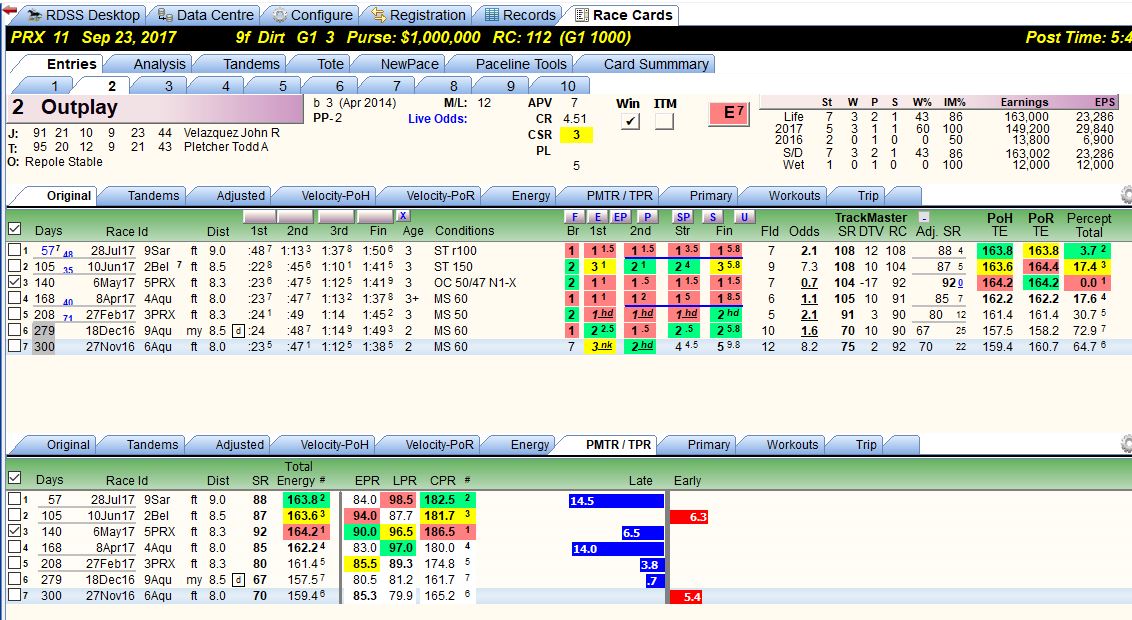The width and height of the screenshot is (1132, 620).
Task: Open the Records tab
Action: point(521,15)
